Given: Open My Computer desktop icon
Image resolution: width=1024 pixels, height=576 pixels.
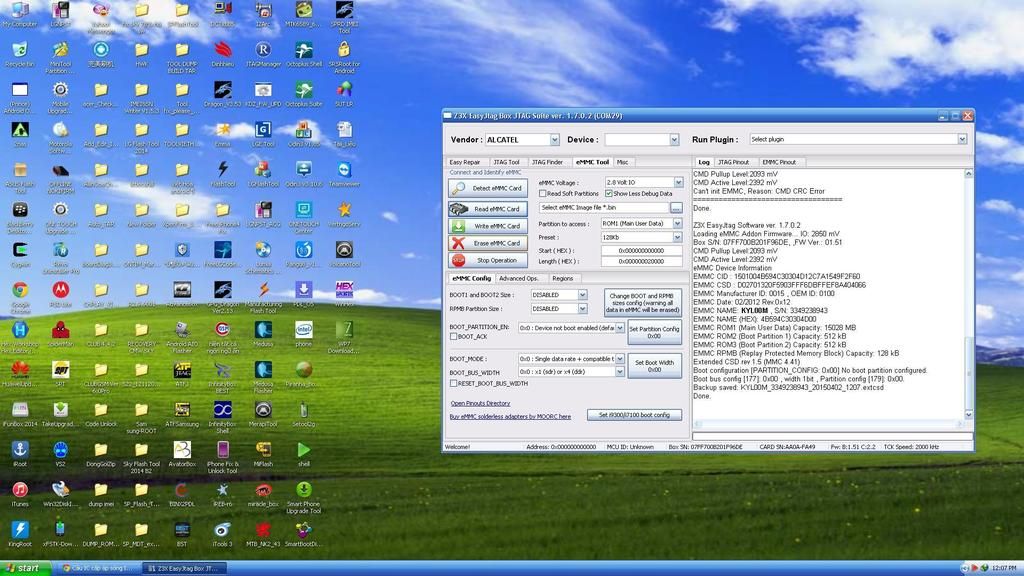Looking at the screenshot, I should tap(20, 14).
